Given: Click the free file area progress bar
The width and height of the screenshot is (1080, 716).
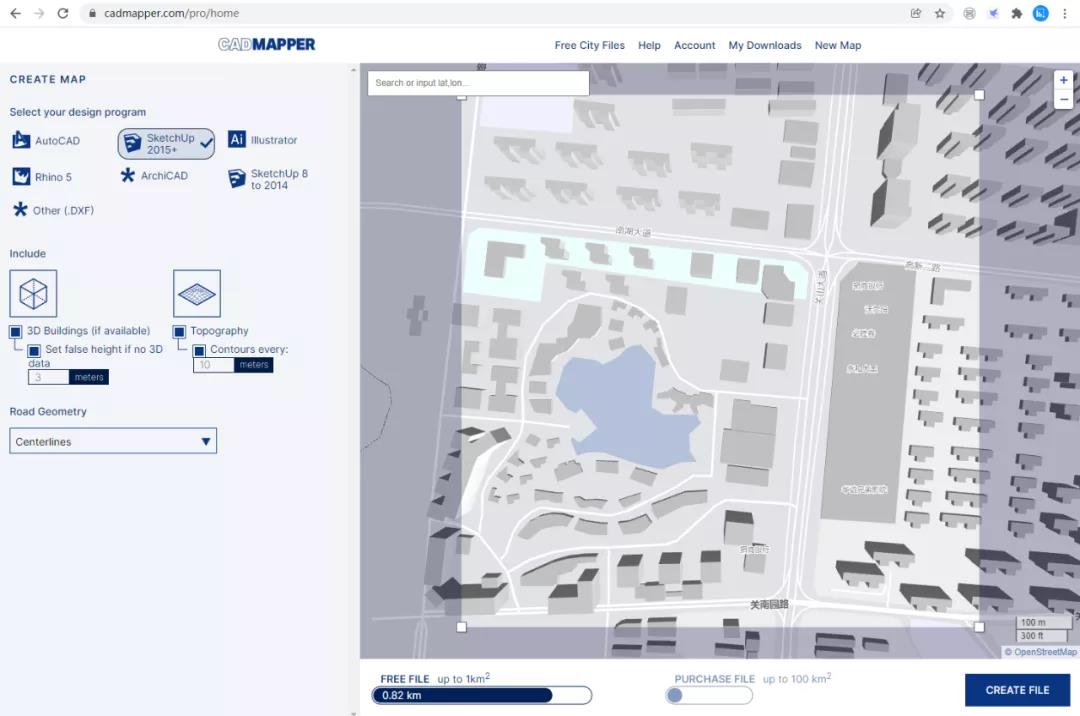Looking at the screenshot, I should pos(481,695).
